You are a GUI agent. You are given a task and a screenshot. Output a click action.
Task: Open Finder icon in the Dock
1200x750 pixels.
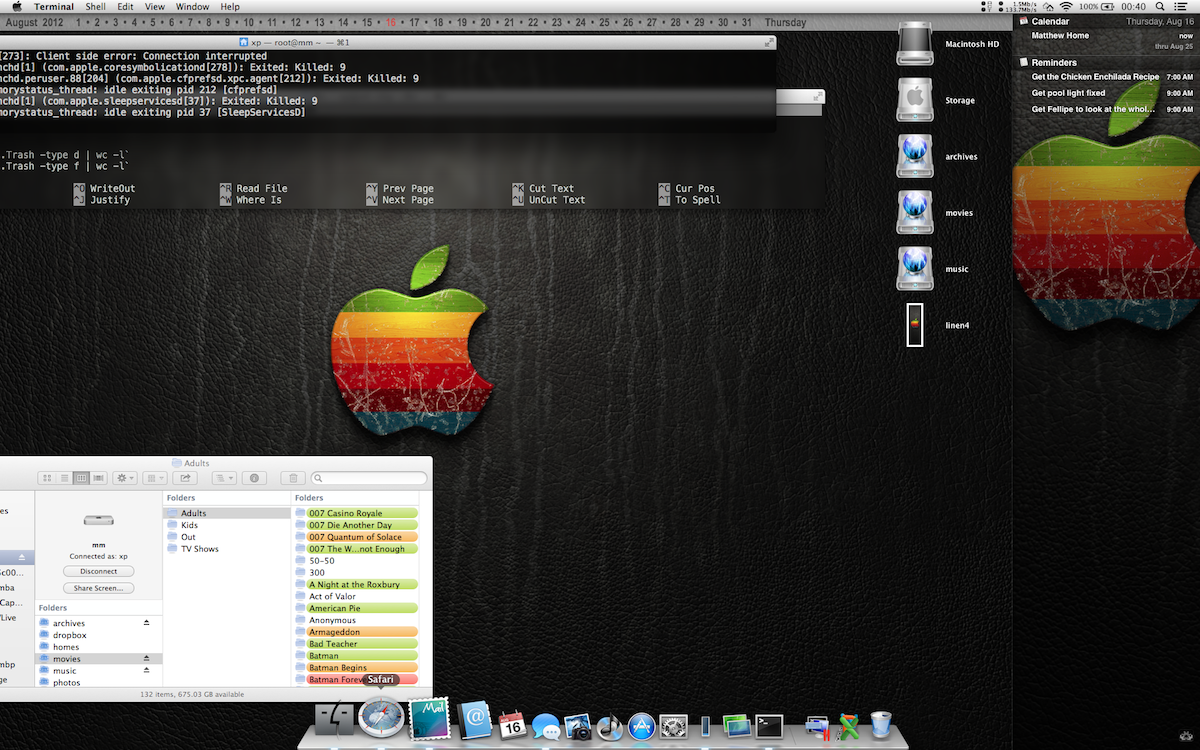[x=333, y=721]
